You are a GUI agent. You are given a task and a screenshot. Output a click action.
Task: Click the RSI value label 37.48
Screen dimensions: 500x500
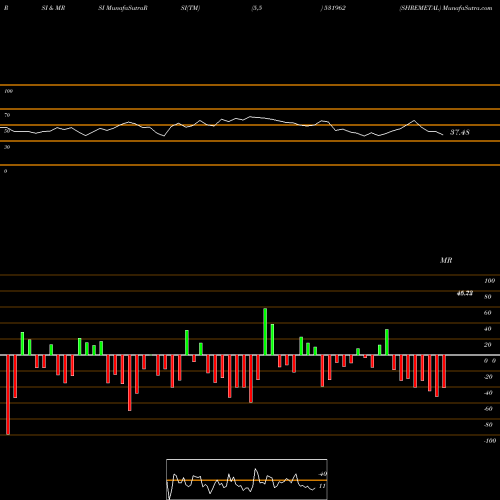click(x=460, y=132)
